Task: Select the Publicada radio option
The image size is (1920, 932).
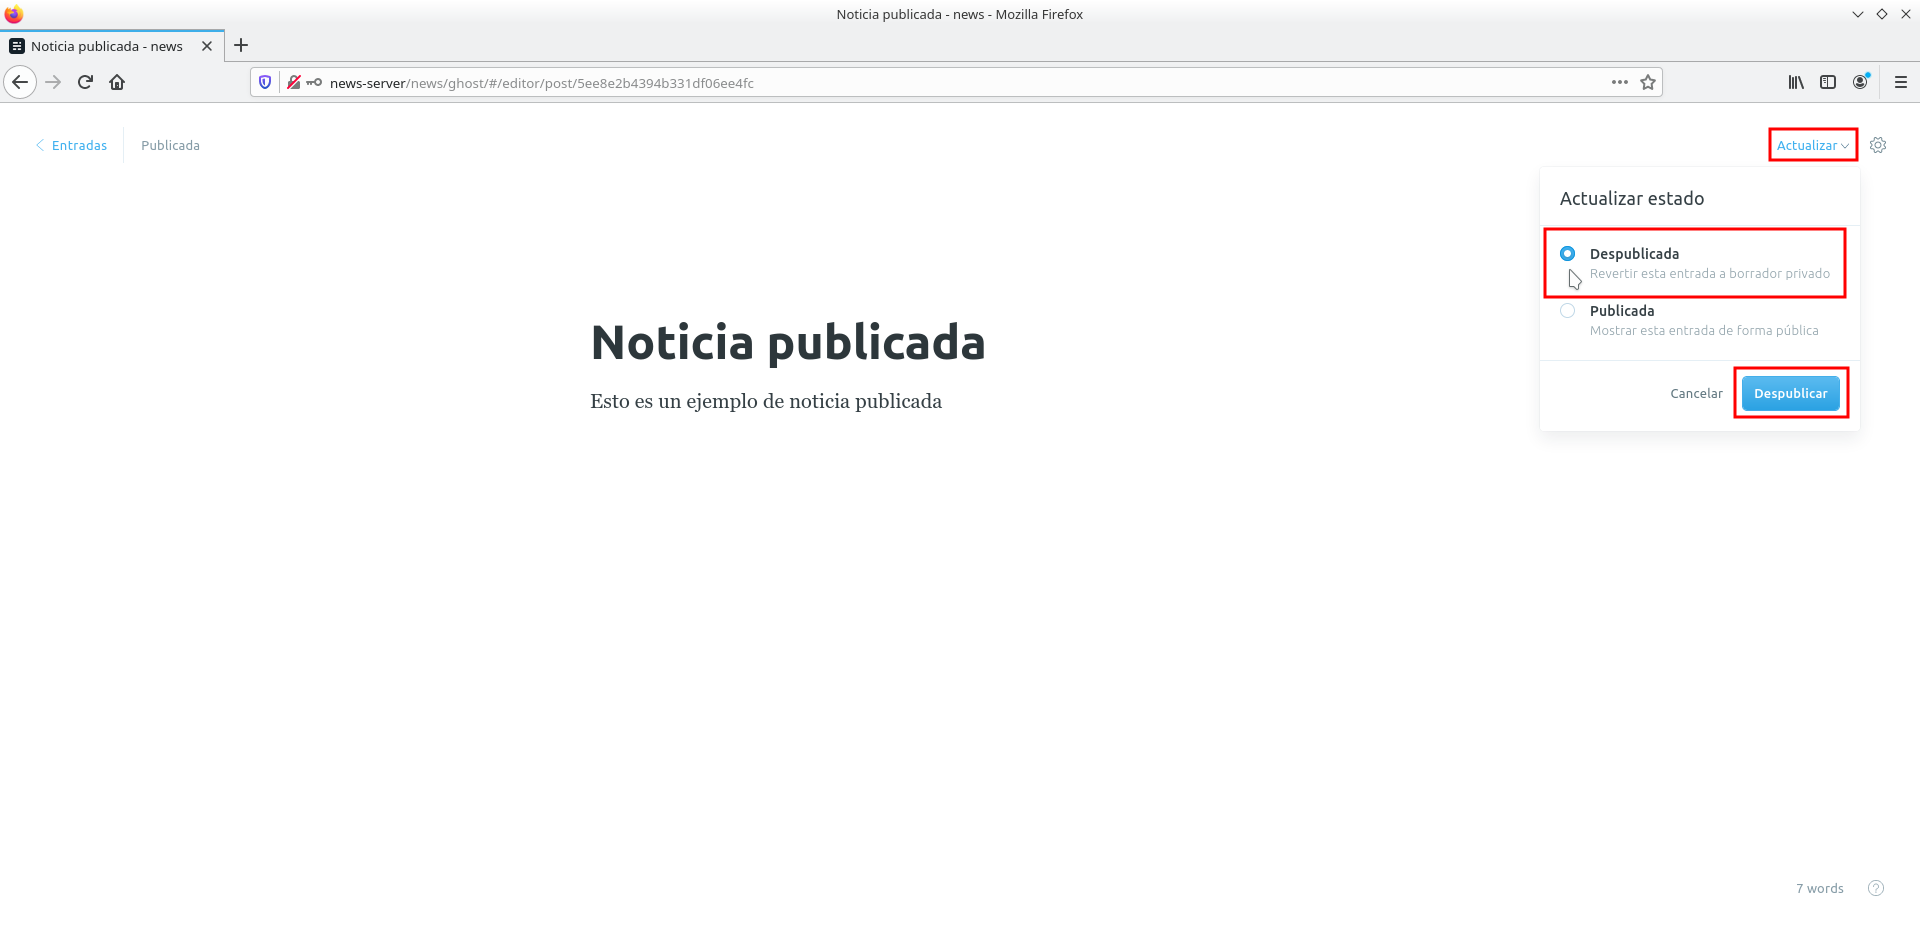Action: tap(1567, 311)
